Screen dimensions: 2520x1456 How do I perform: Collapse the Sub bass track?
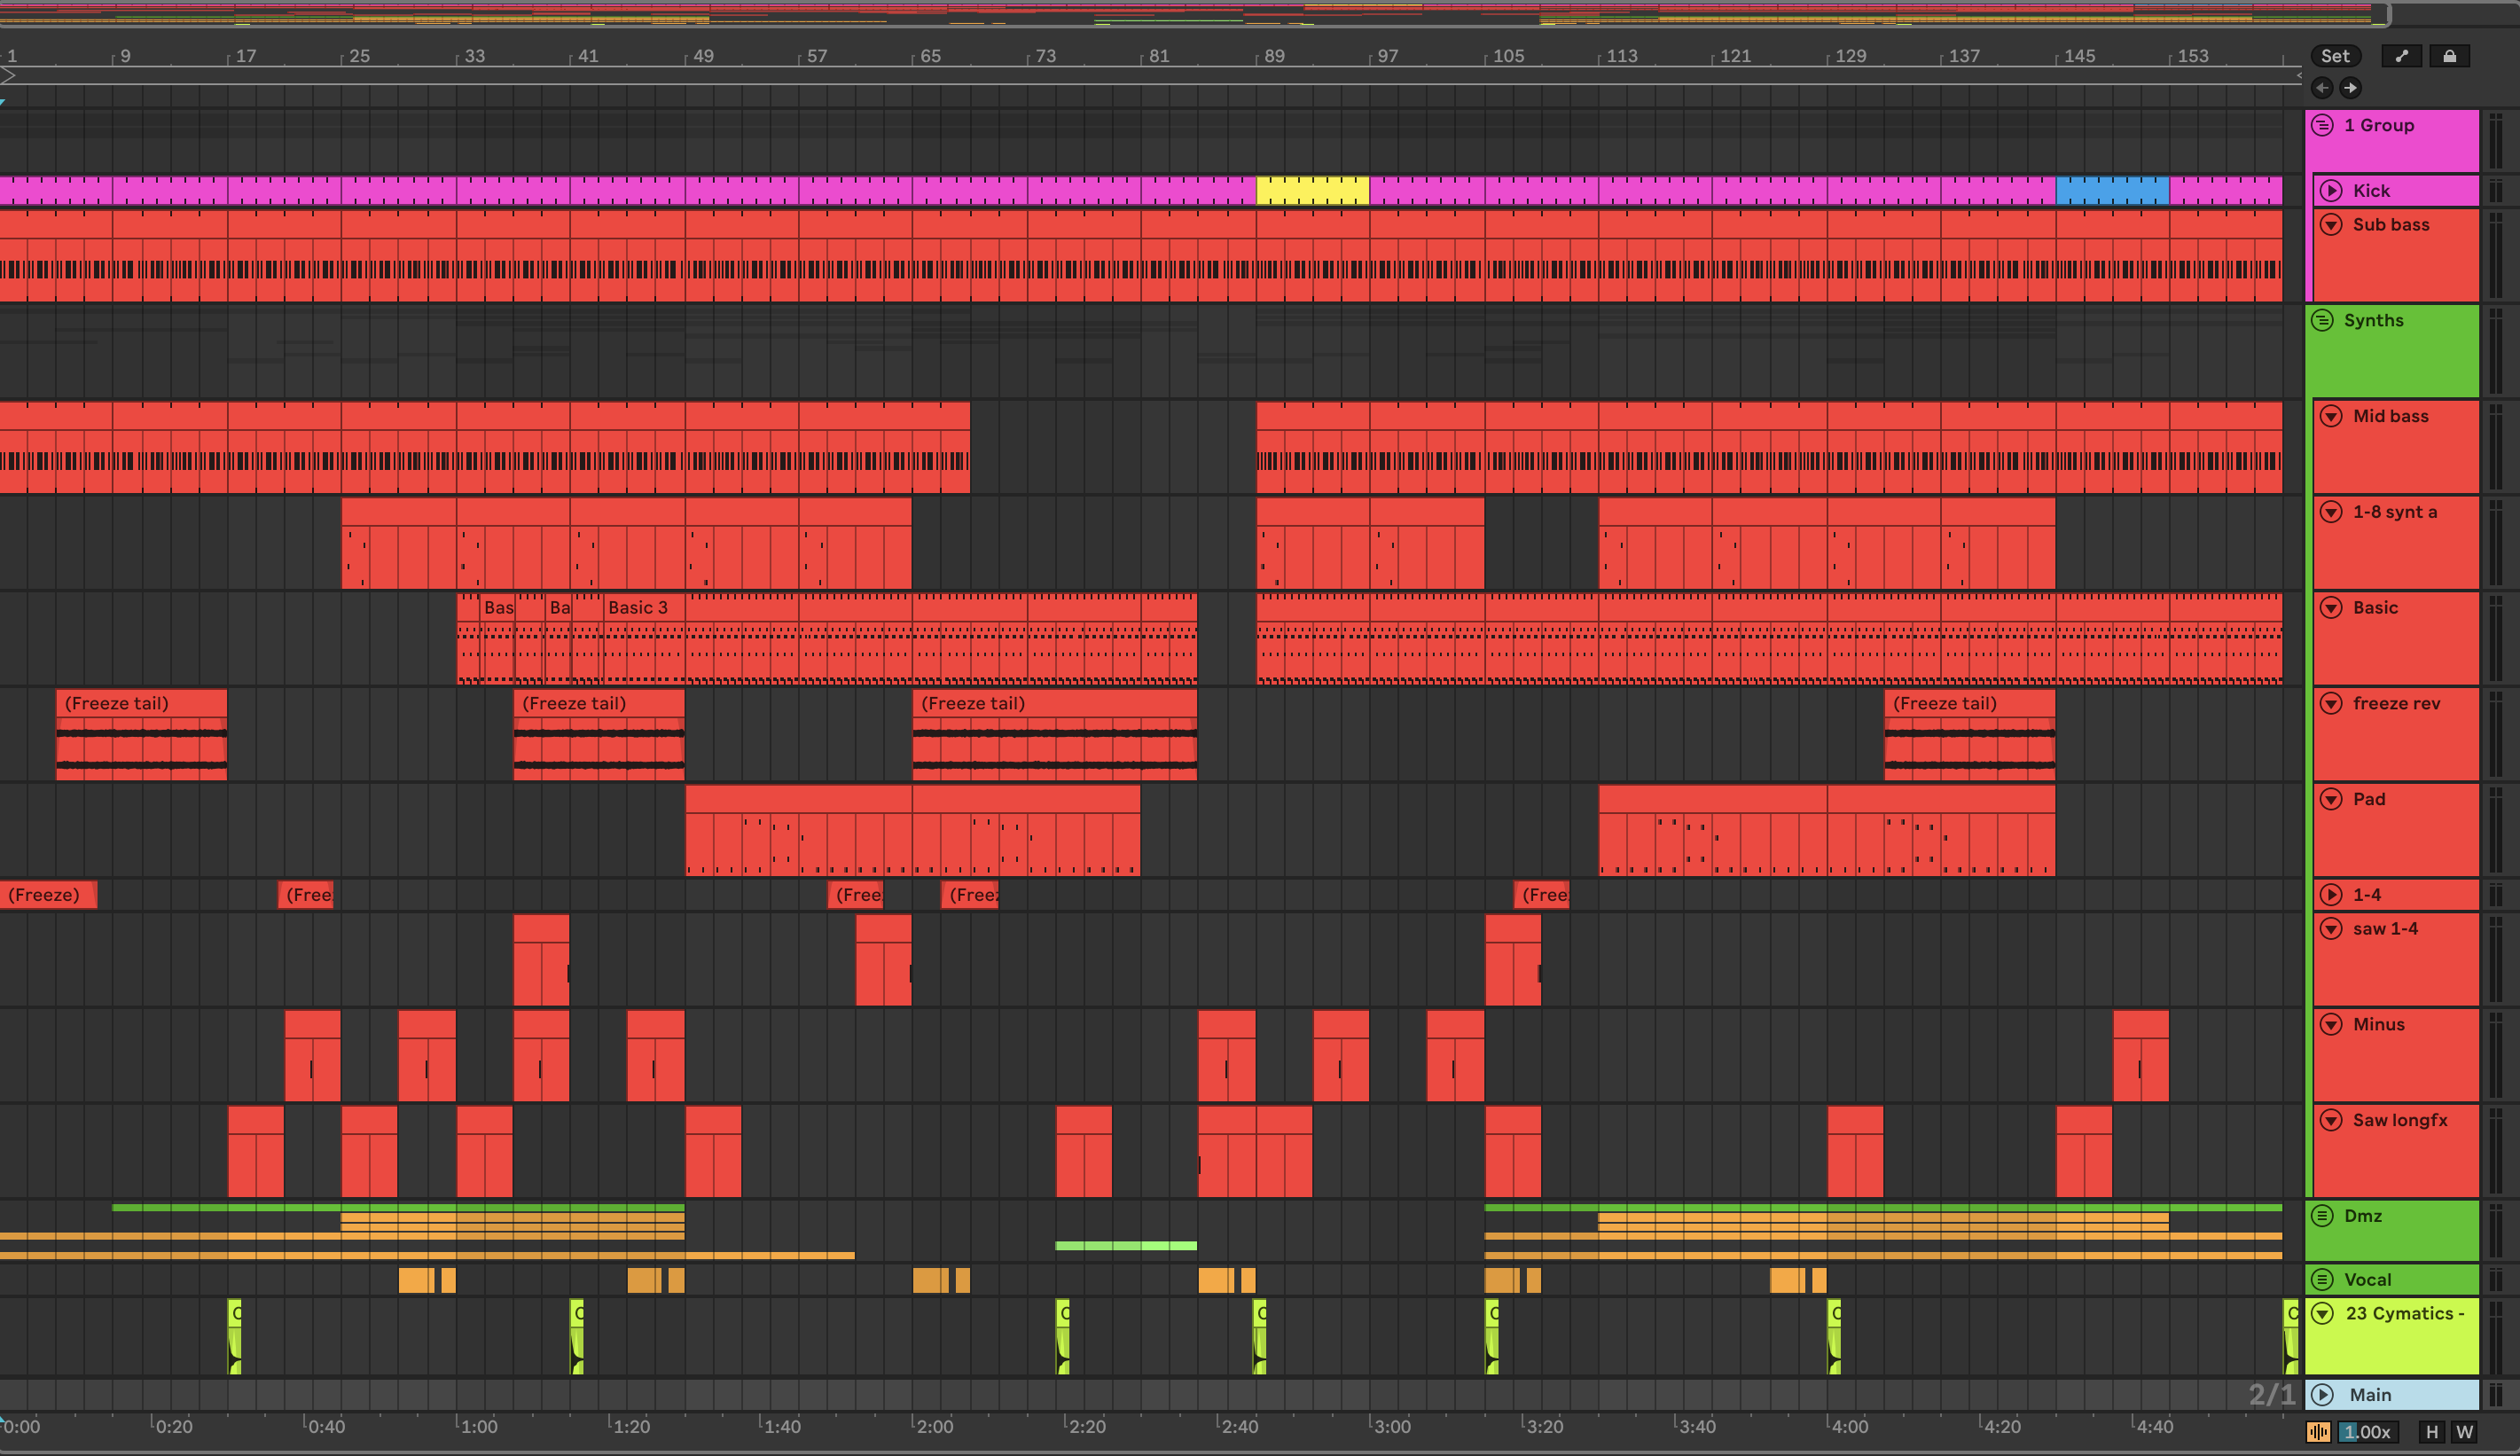pos(2331,224)
